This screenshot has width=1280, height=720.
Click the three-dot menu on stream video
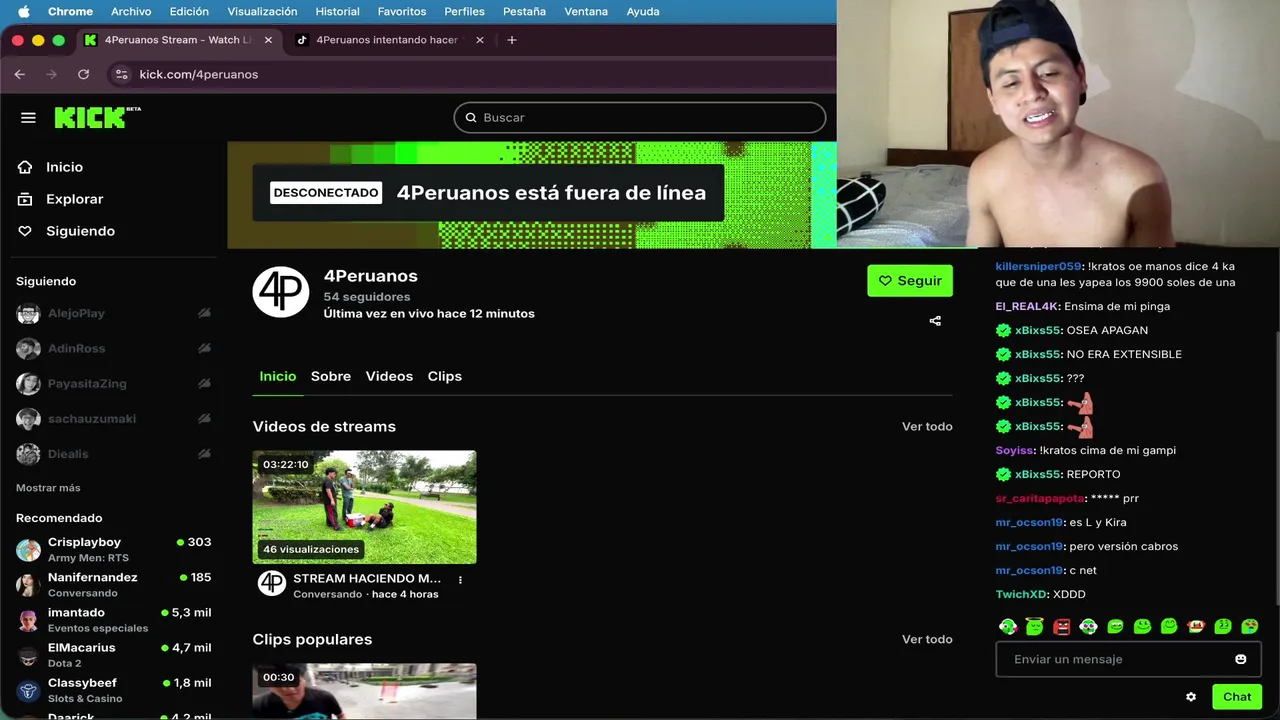coord(460,579)
